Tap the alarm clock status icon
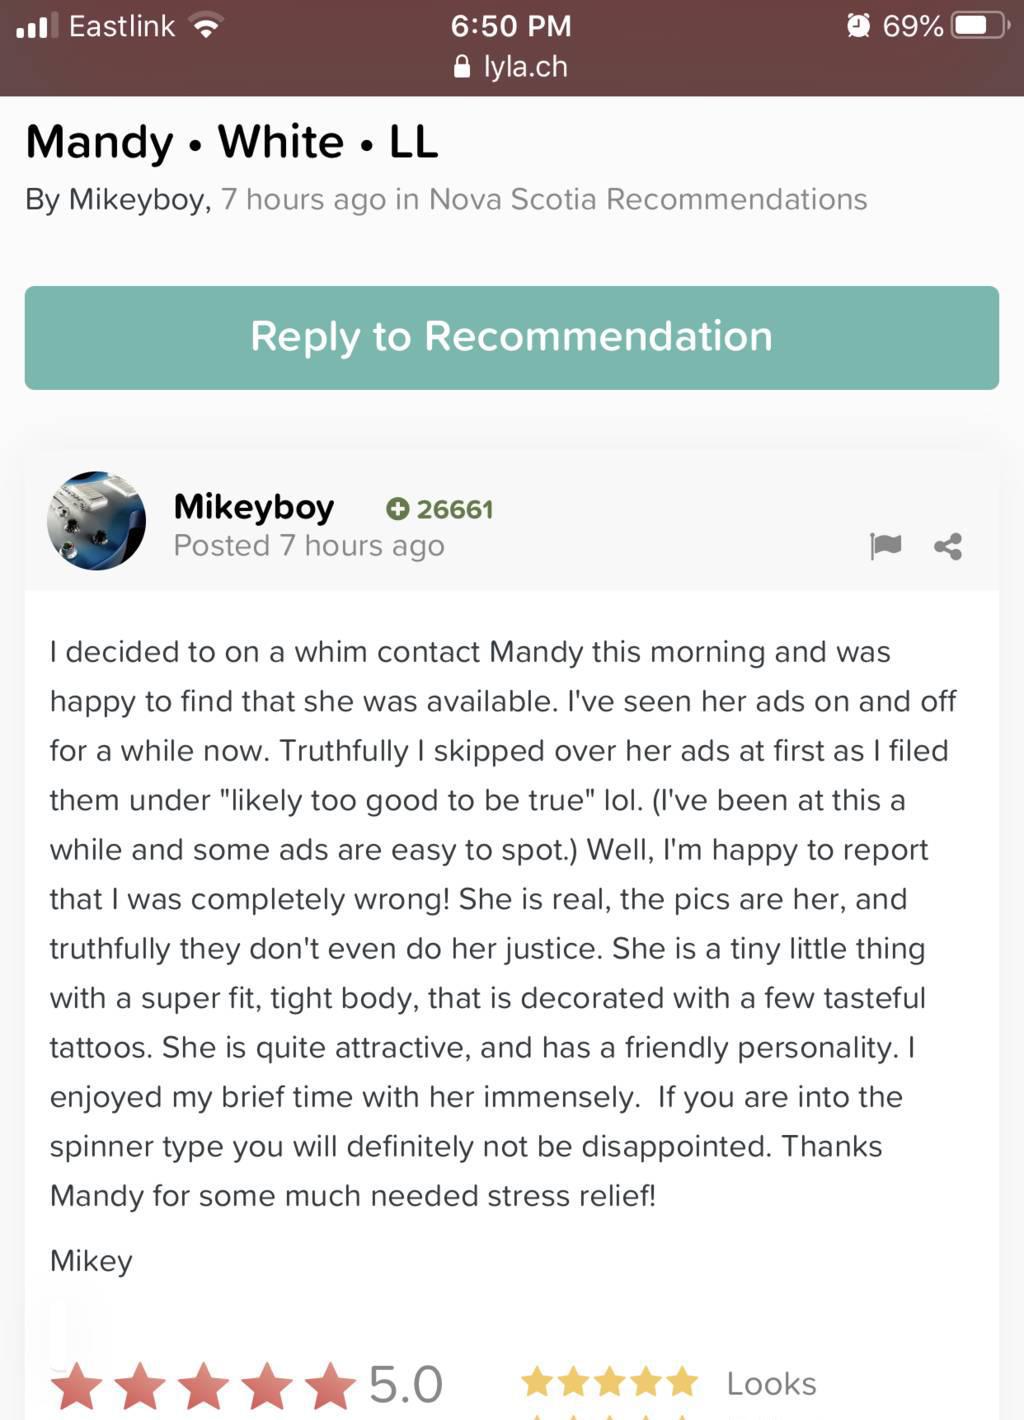Screen dimensions: 1024x1420 coord(858,25)
